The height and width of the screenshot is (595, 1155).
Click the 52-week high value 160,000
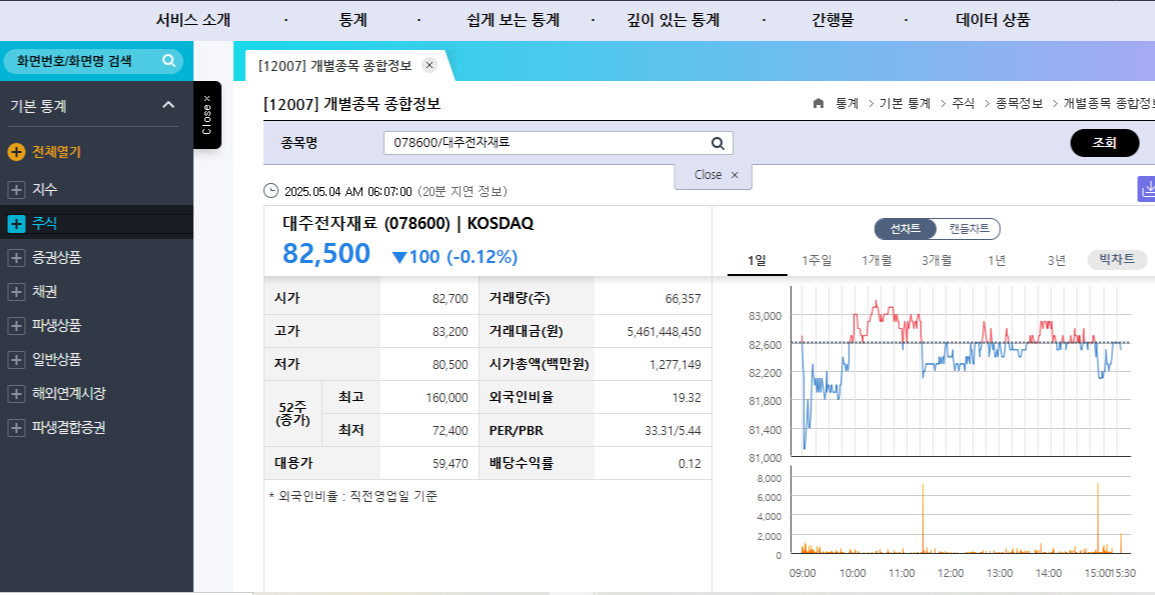446,398
